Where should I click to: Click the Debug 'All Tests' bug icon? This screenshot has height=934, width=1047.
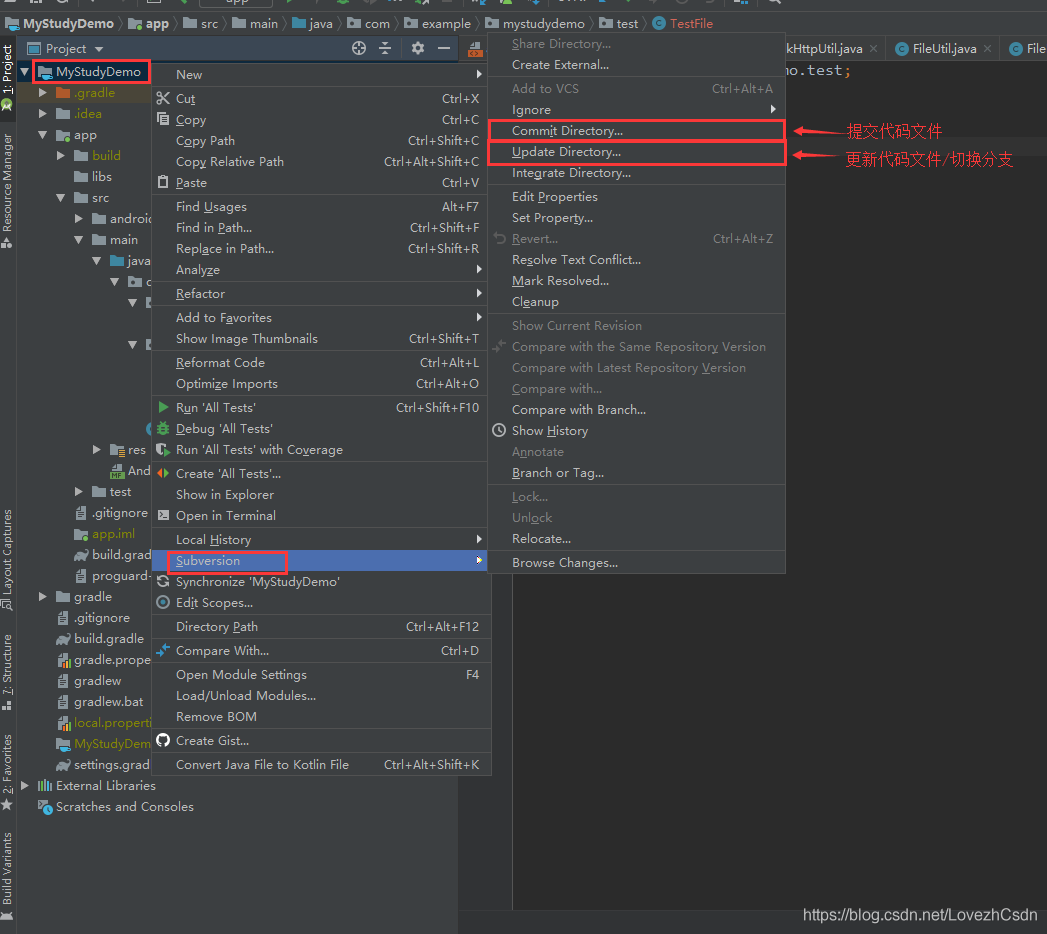coord(163,429)
